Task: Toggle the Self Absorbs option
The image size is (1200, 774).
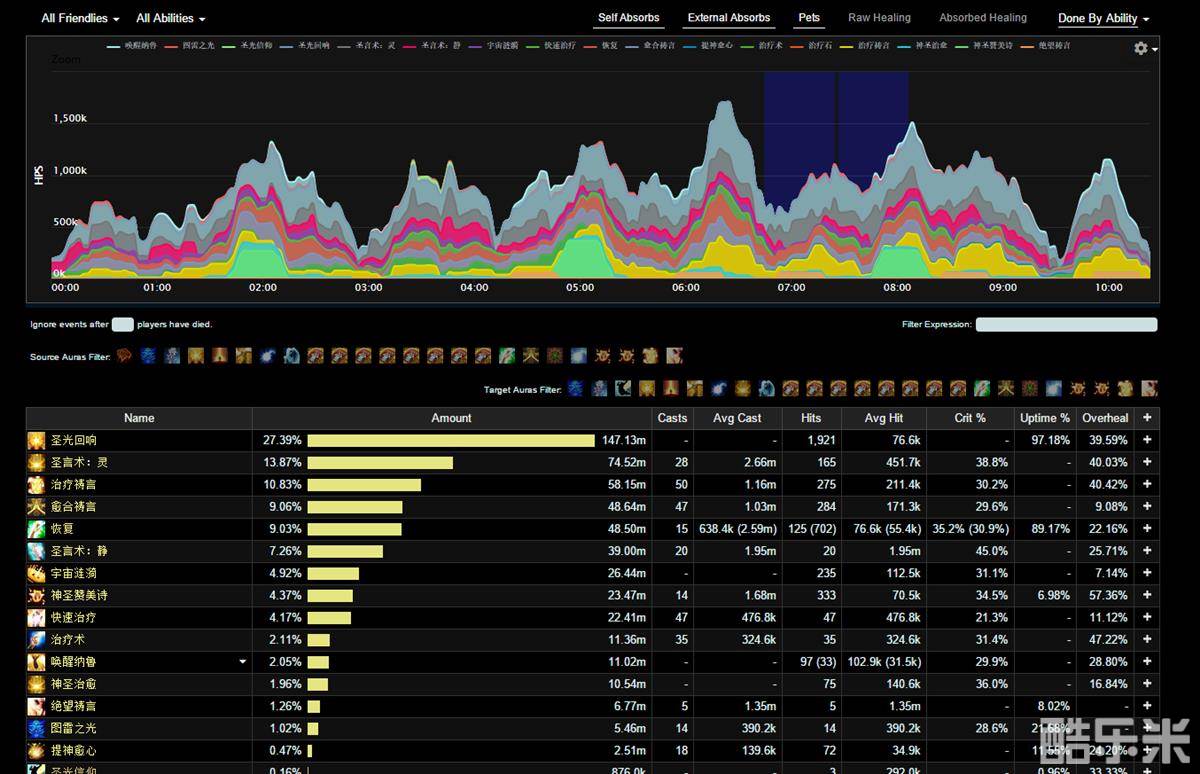Action: [628, 18]
